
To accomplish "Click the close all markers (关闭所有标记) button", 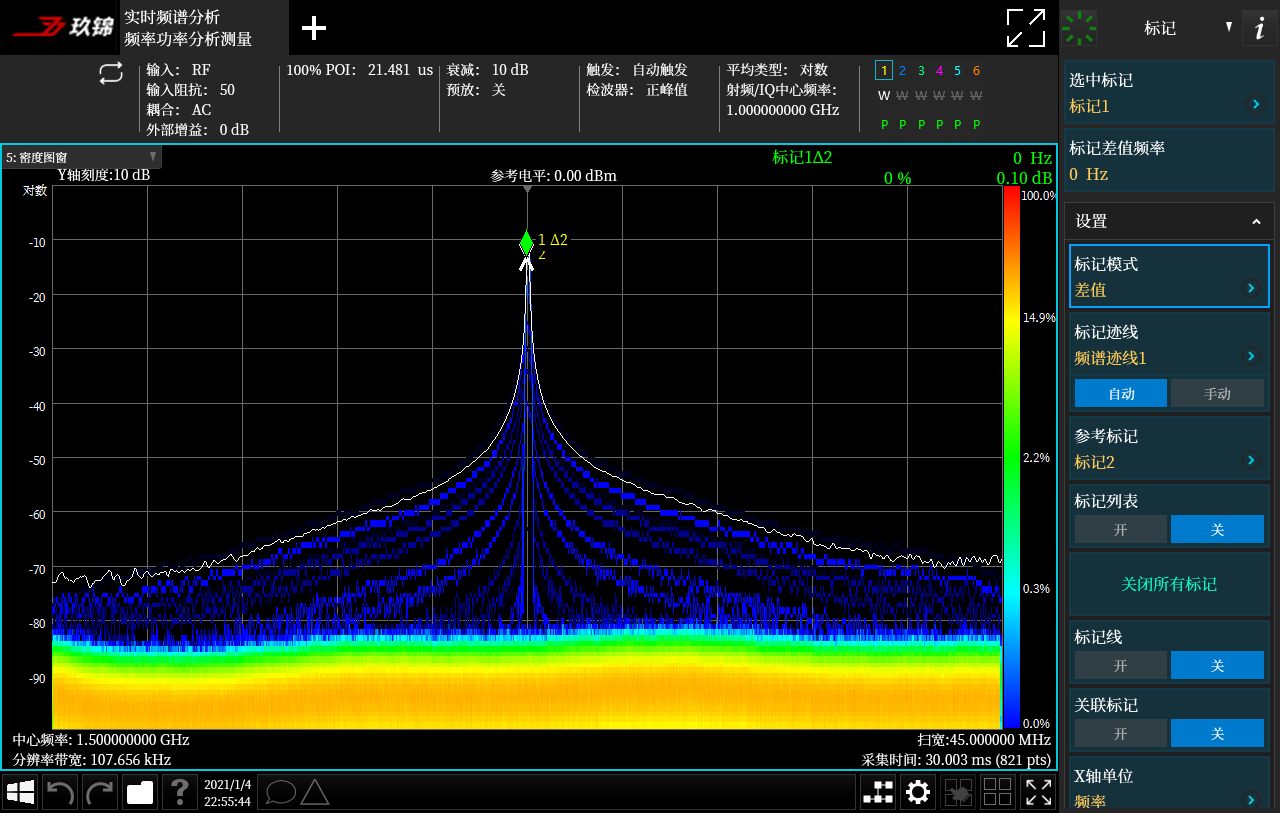I will 1169,584.
